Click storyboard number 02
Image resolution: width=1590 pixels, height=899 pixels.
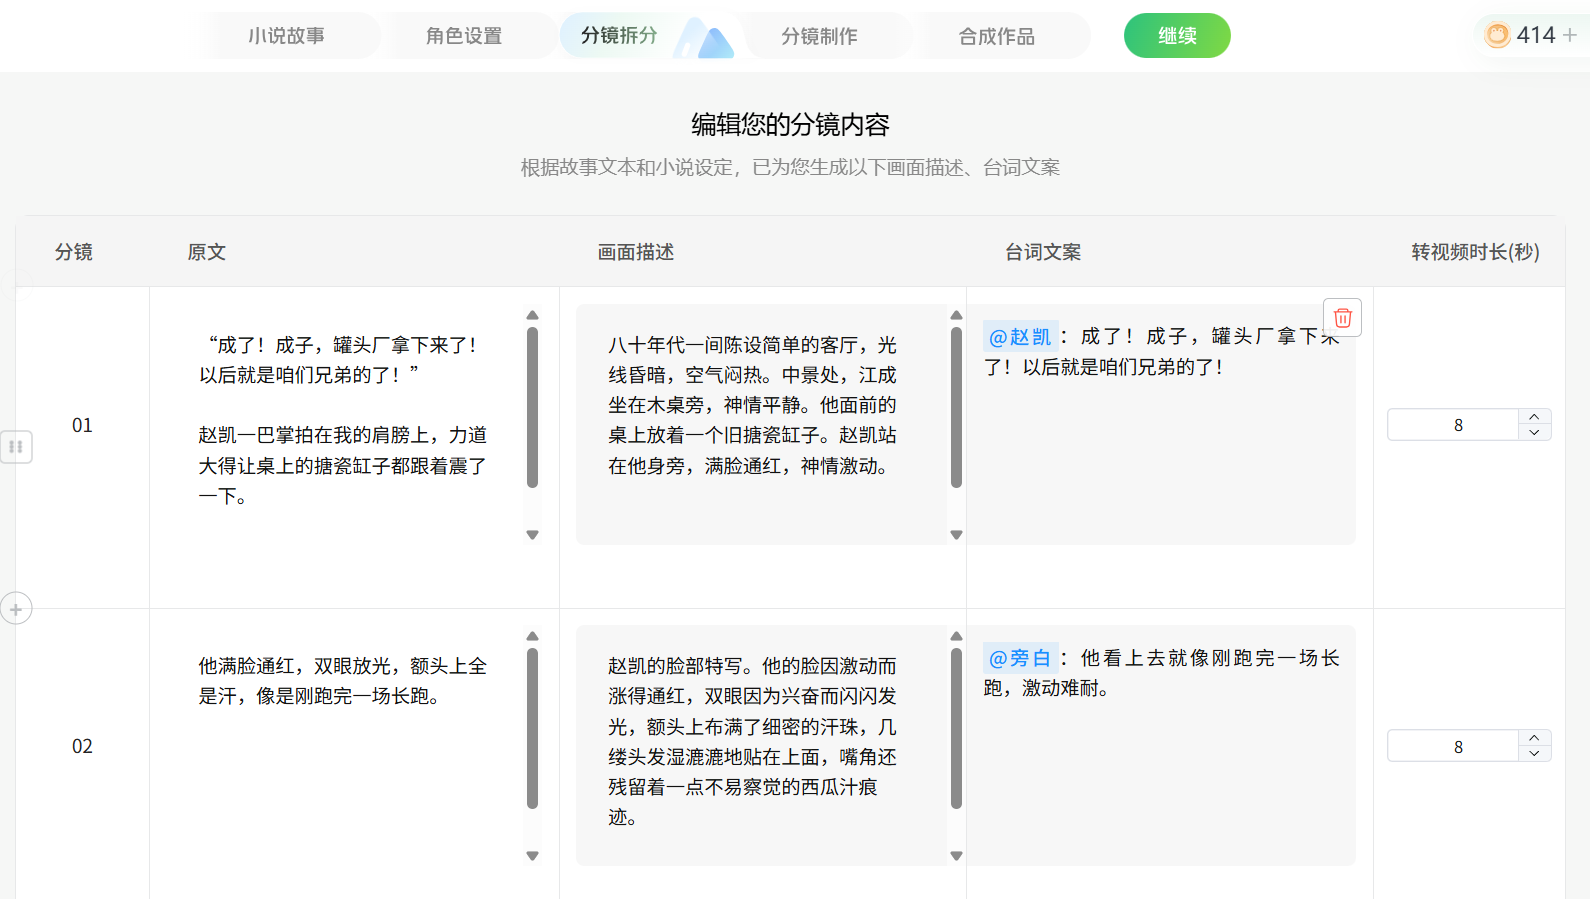(82, 746)
